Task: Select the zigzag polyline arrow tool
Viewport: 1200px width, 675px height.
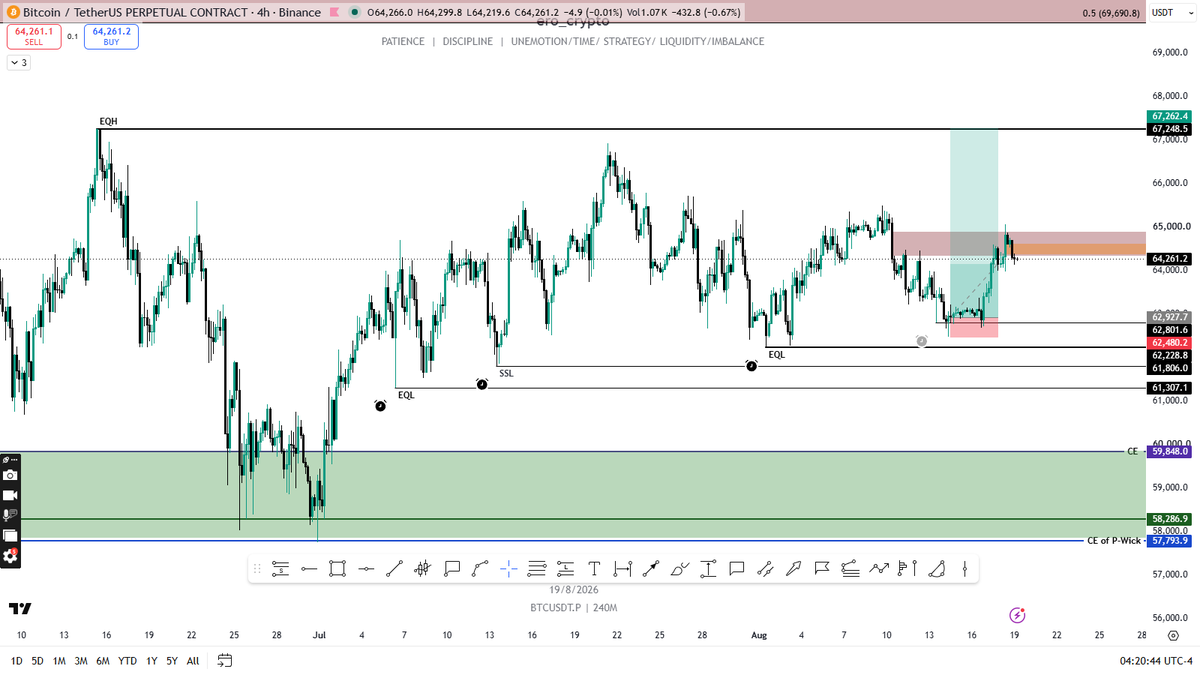Action: click(x=879, y=569)
